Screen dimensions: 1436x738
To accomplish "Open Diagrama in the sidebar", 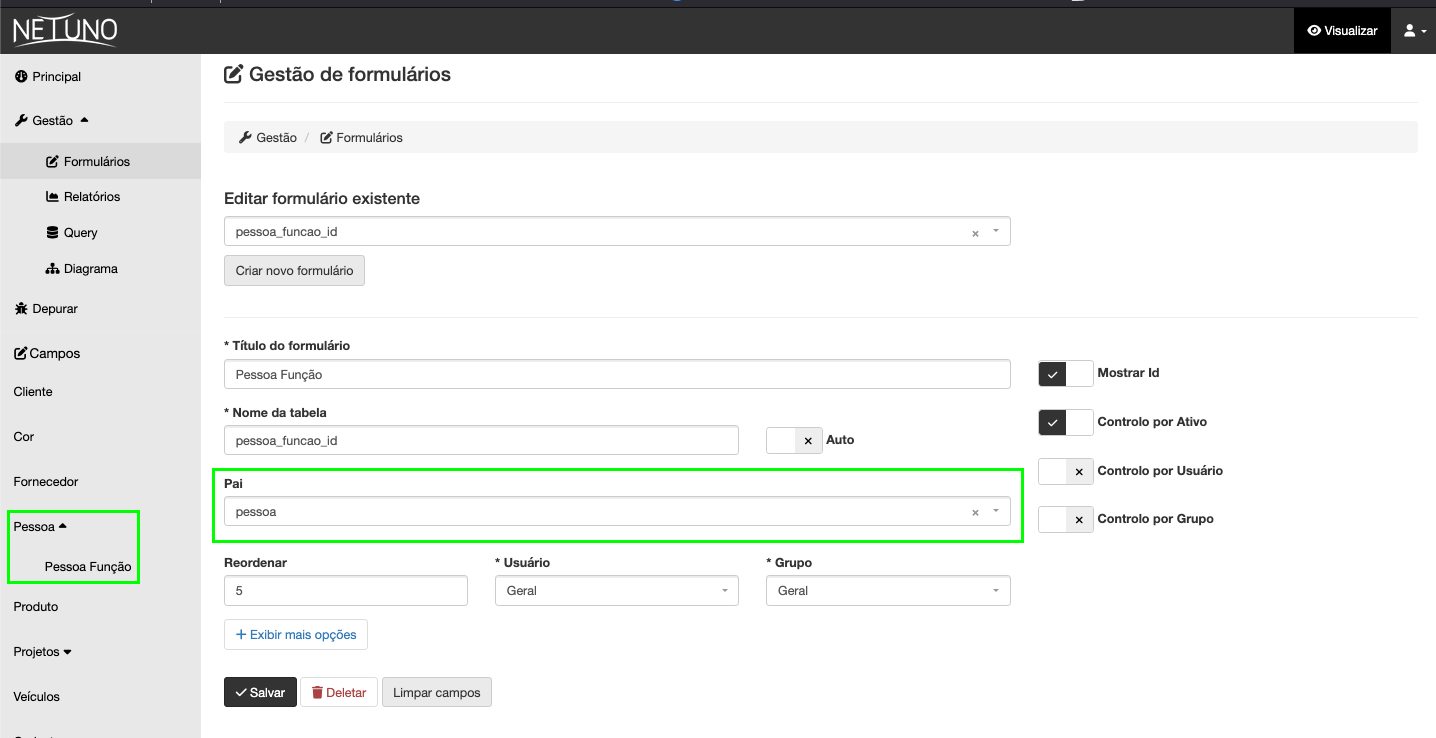I will (90, 269).
